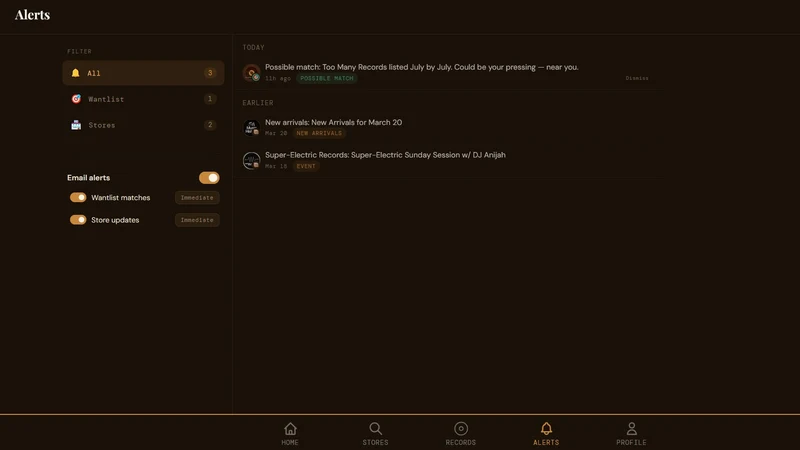Toggle the Email alerts master switch
The height and width of the screenshot is (450, 800).
point(209,178)
